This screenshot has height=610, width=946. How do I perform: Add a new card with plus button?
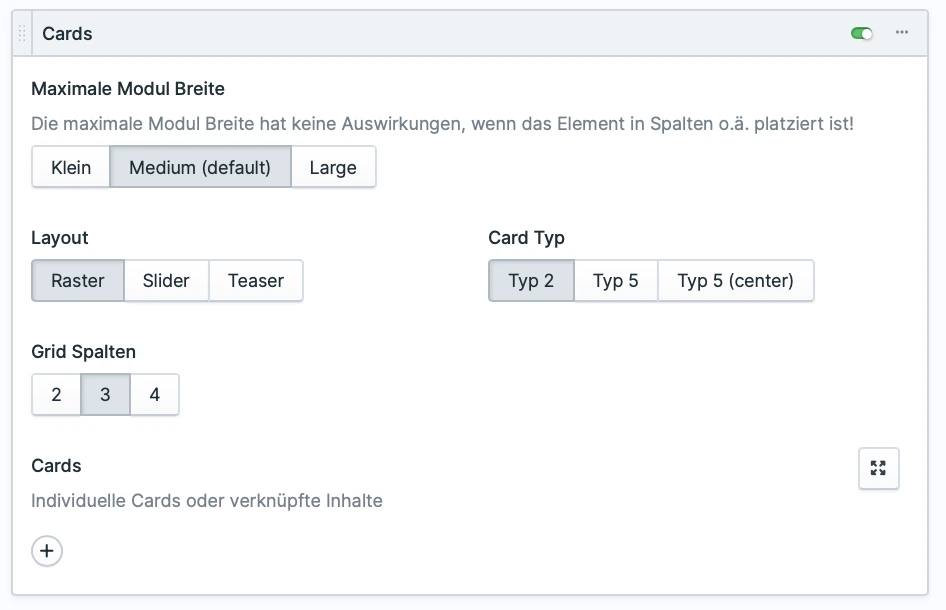47,551
